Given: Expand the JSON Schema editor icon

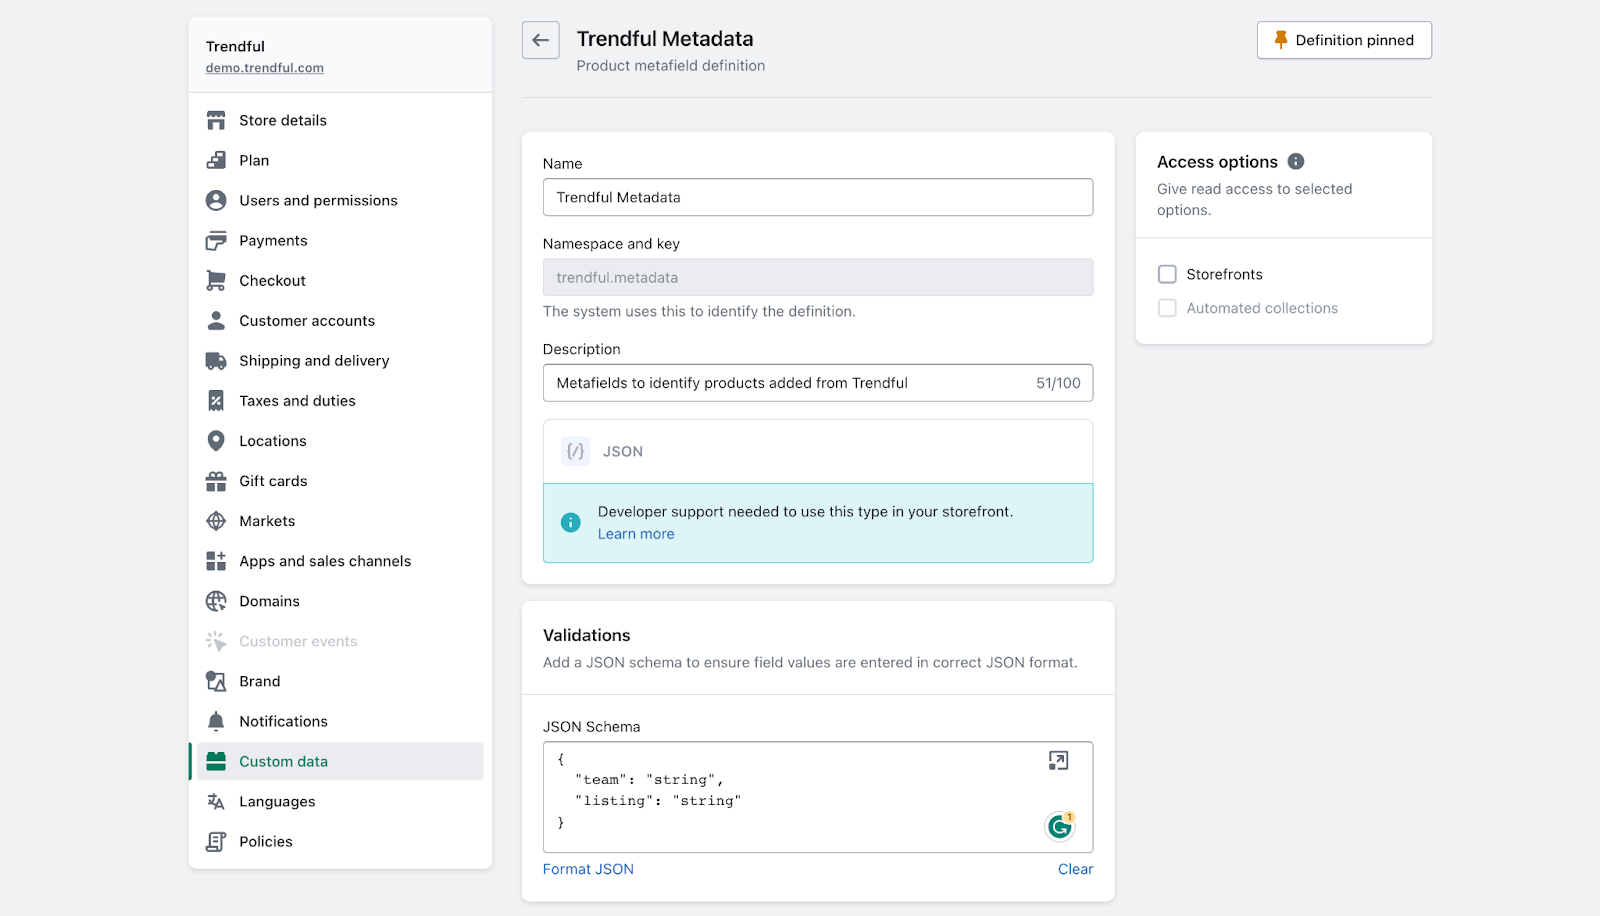Looking at the screenshot, I should click(1058, 761).
